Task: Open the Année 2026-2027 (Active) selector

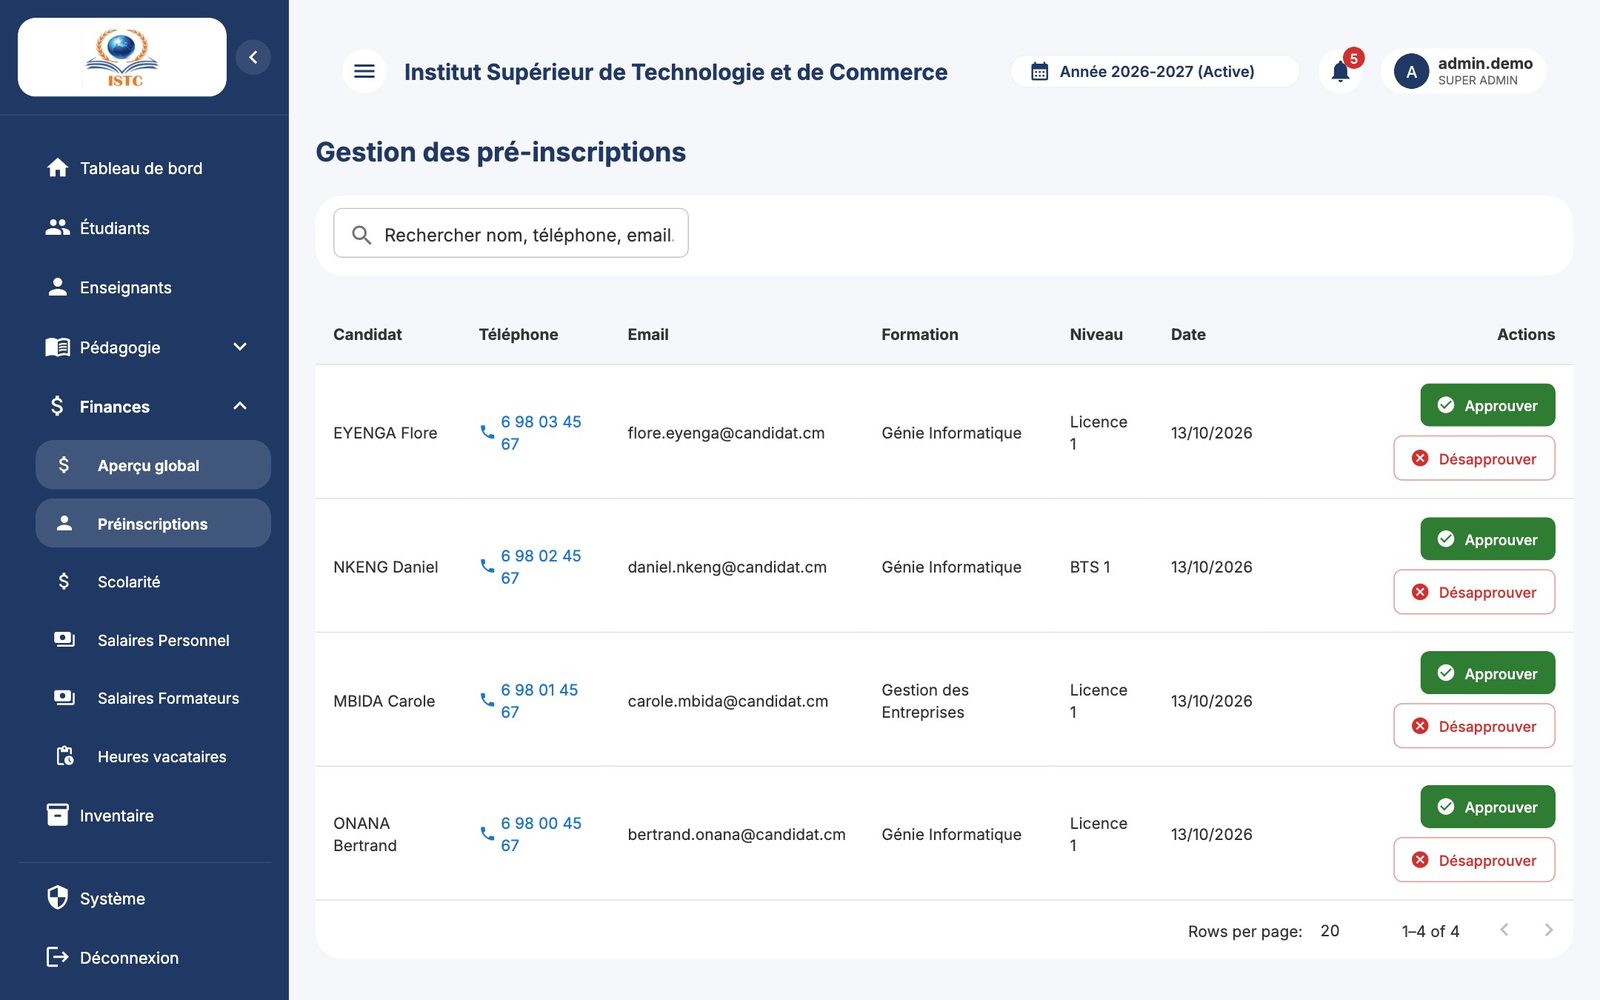Action: [1155, 71]
